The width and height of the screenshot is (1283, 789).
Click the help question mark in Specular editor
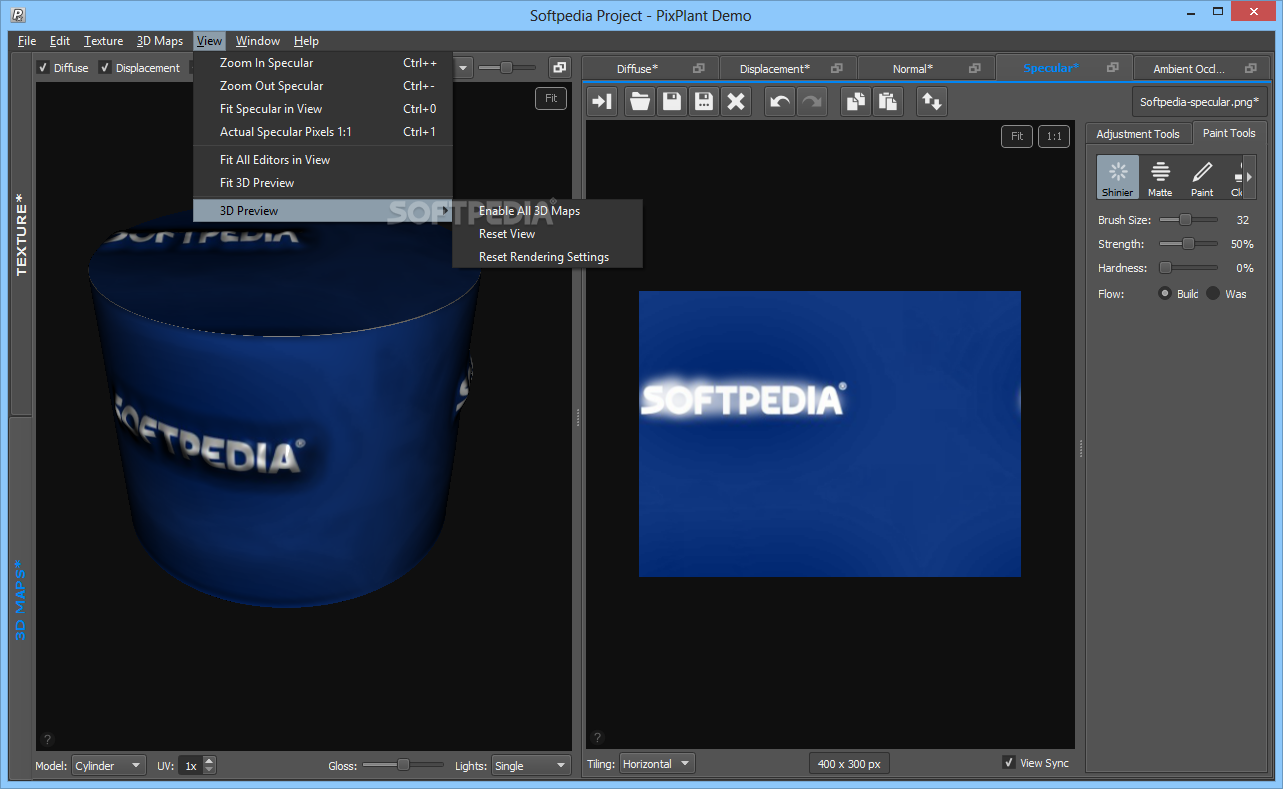pyautogui.click(x=598, y=738)
